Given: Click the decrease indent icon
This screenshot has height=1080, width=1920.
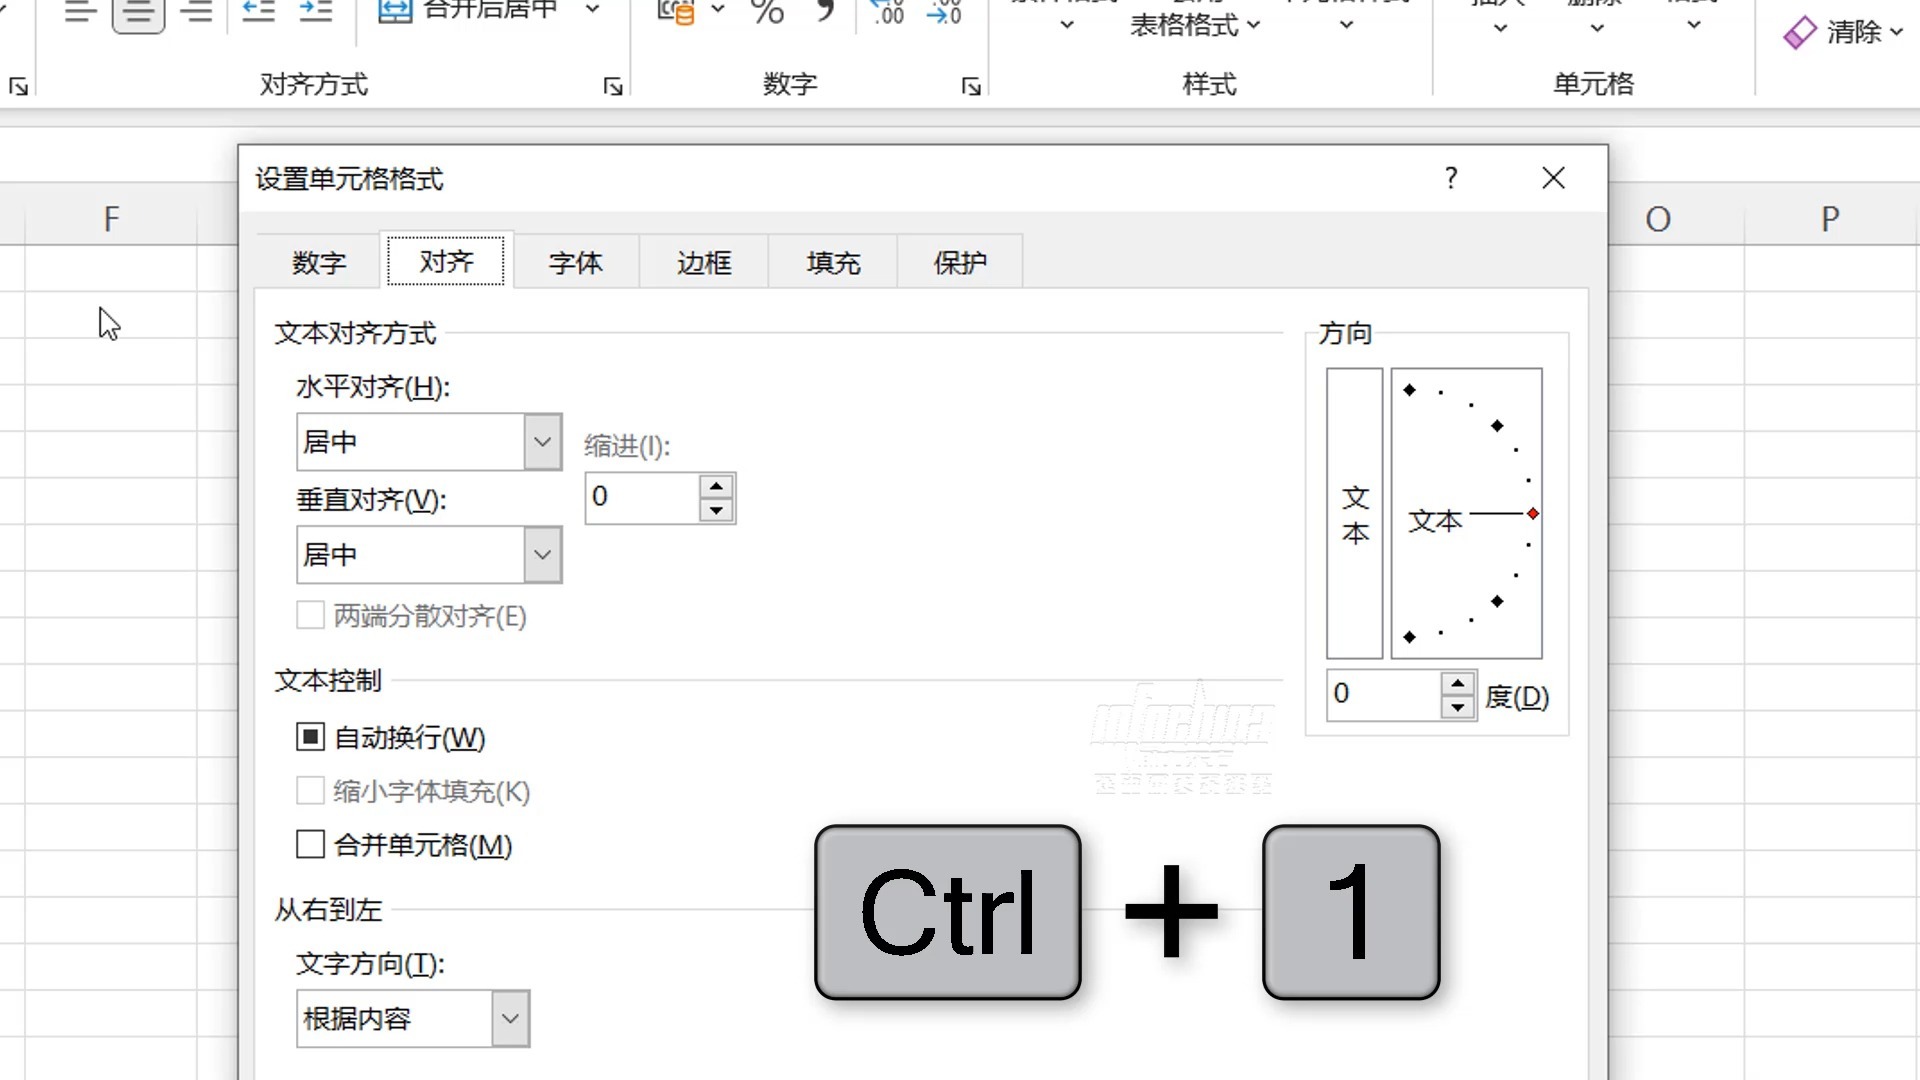Looking at the screenshot, I should click(x=258, y=12).
